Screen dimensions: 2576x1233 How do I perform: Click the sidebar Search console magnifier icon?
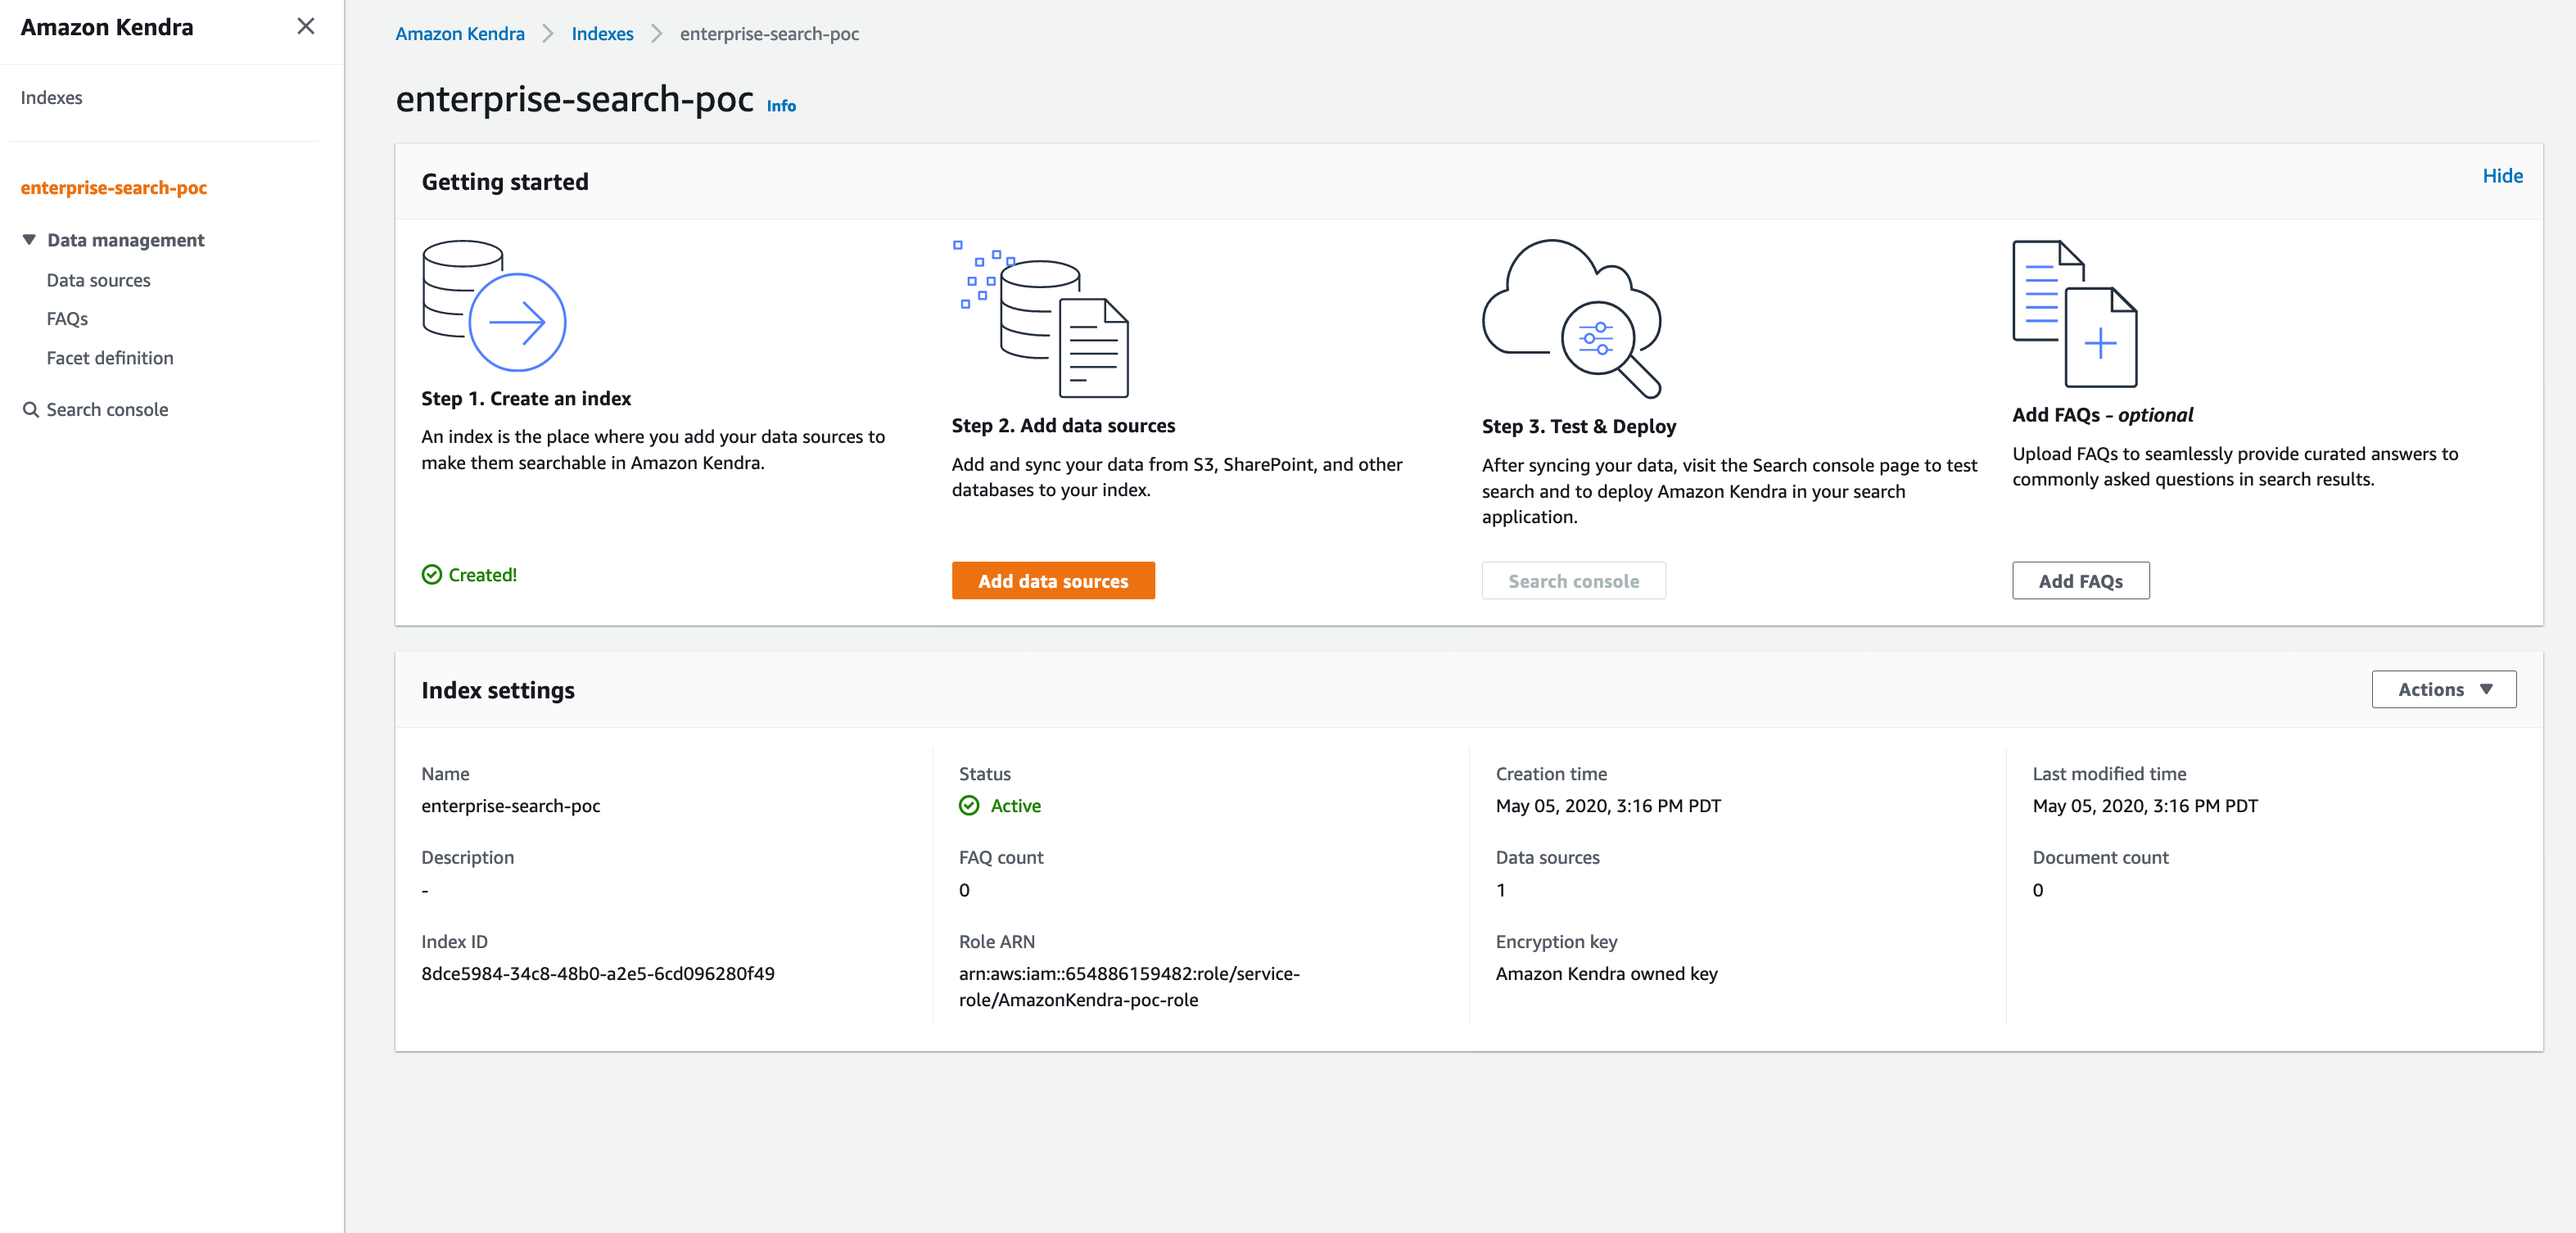tap(31, 409)
